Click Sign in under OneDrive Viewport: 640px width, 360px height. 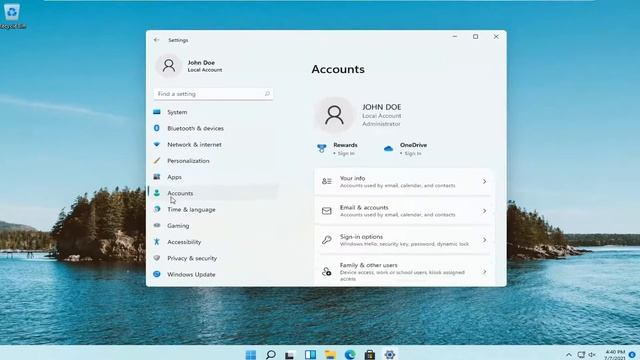point(413,153)
